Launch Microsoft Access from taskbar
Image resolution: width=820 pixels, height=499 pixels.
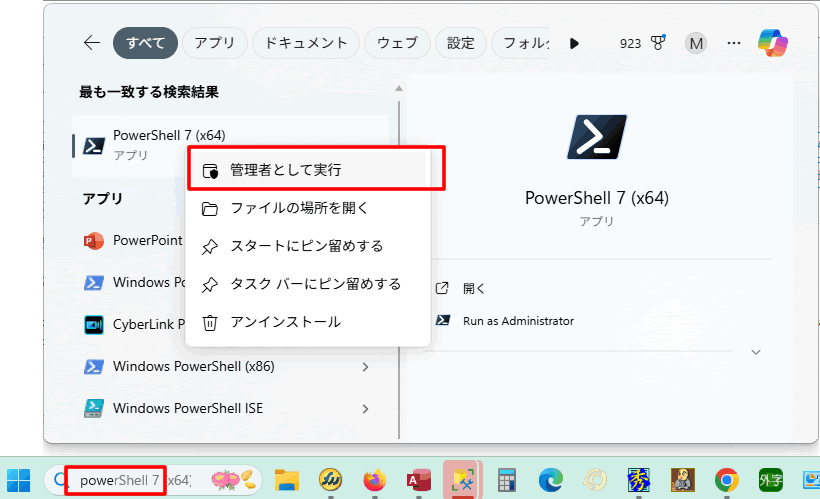pyautogui.click(x=418, y=480)
